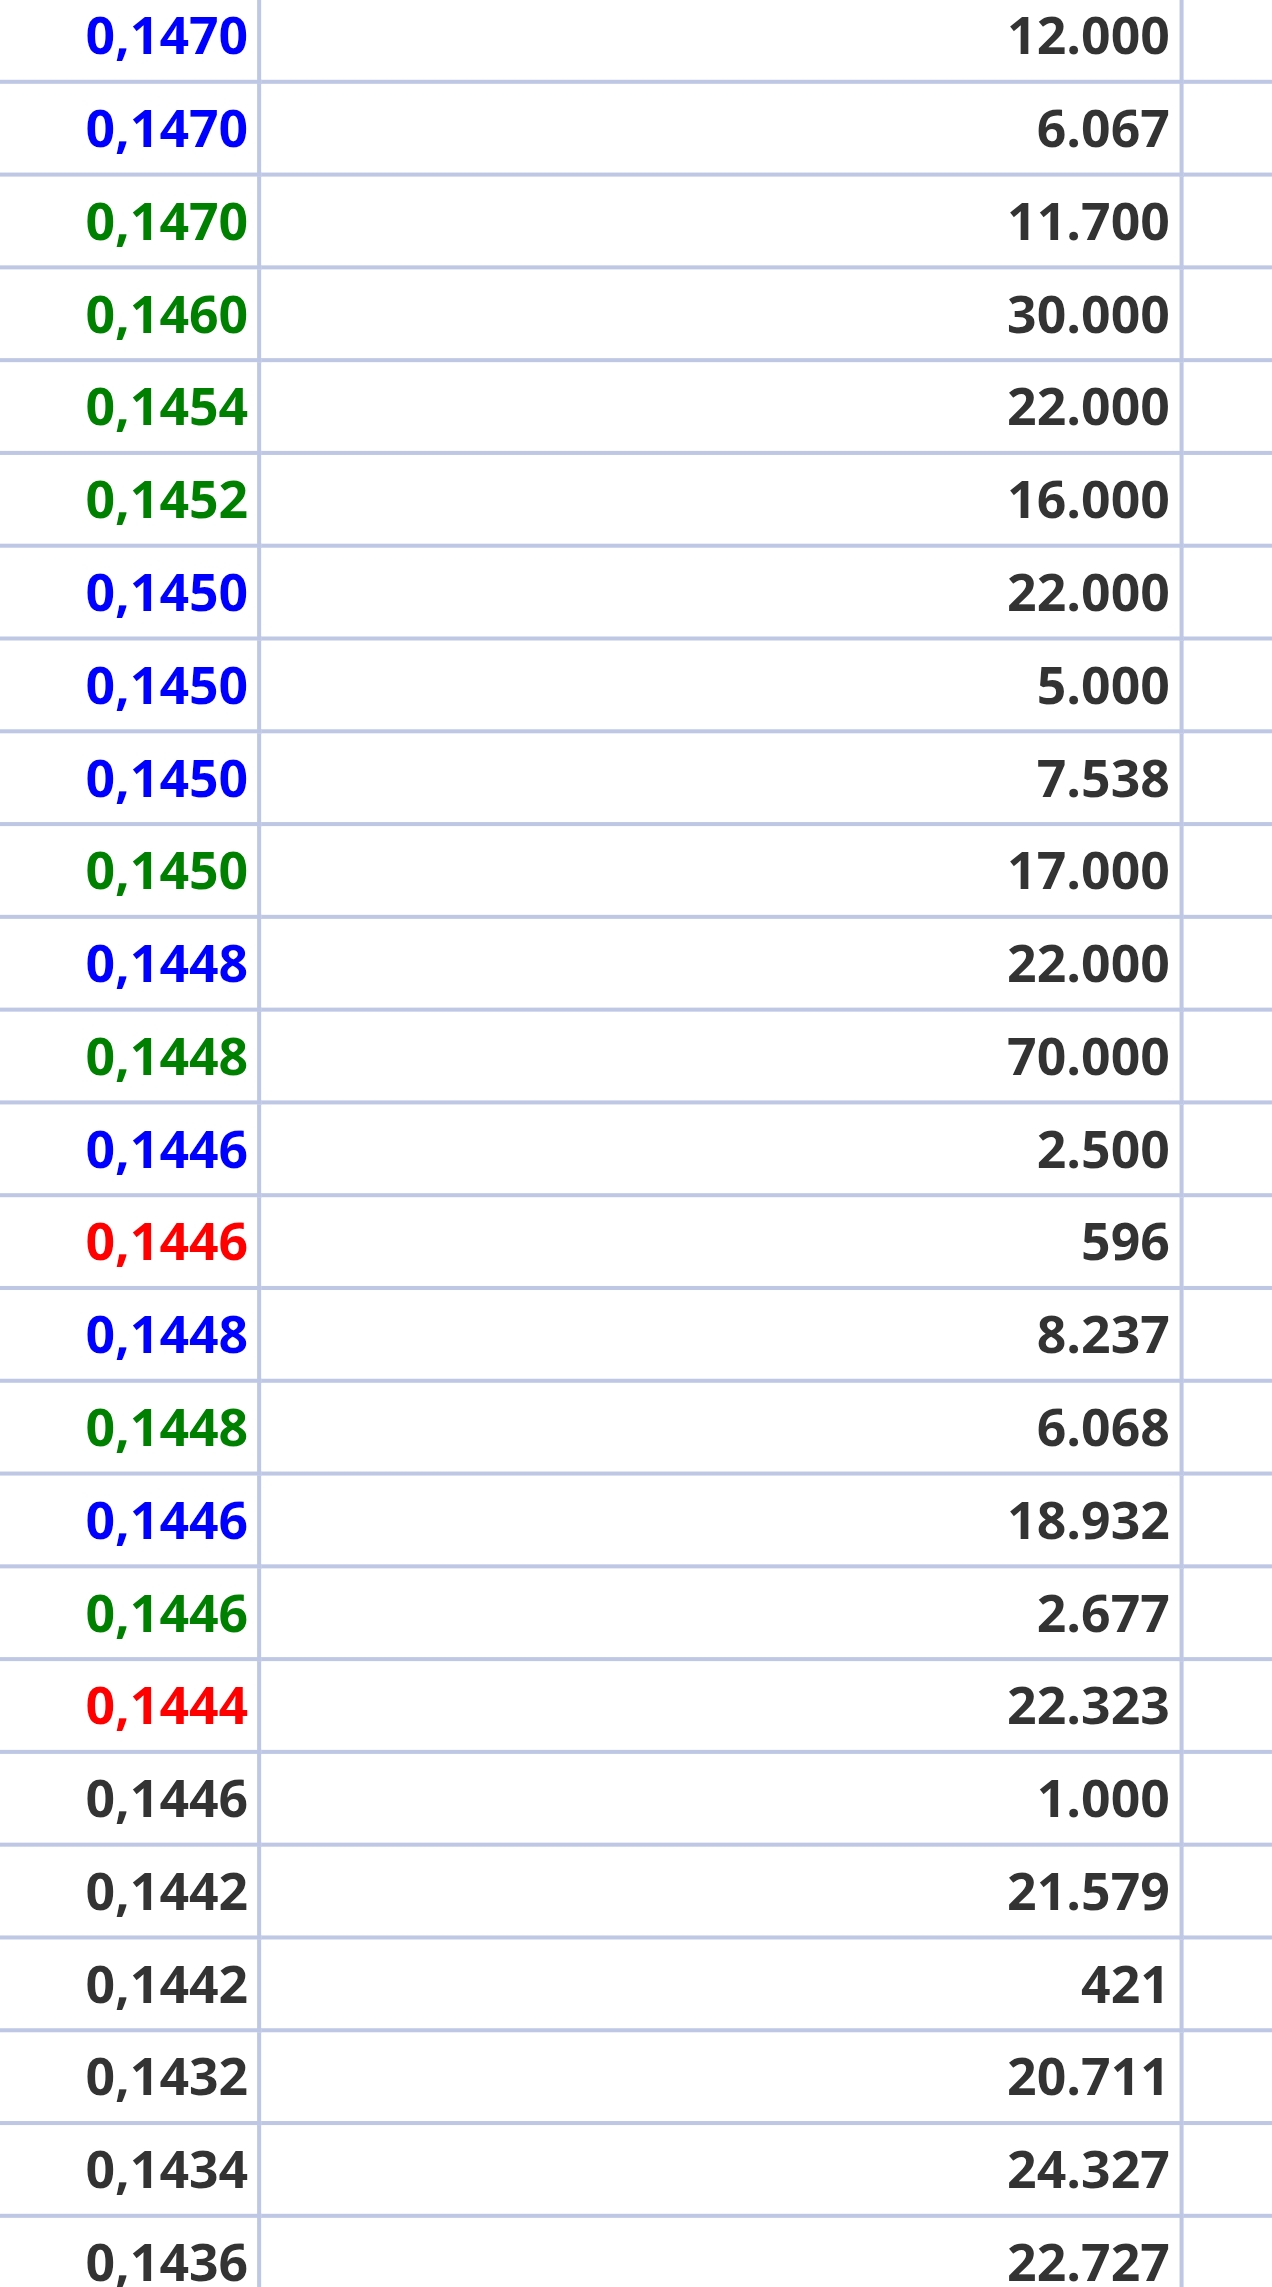Click the green 0,1450 price
This screenshot has width=1272, height=2287.
click(x=166, y=871)
